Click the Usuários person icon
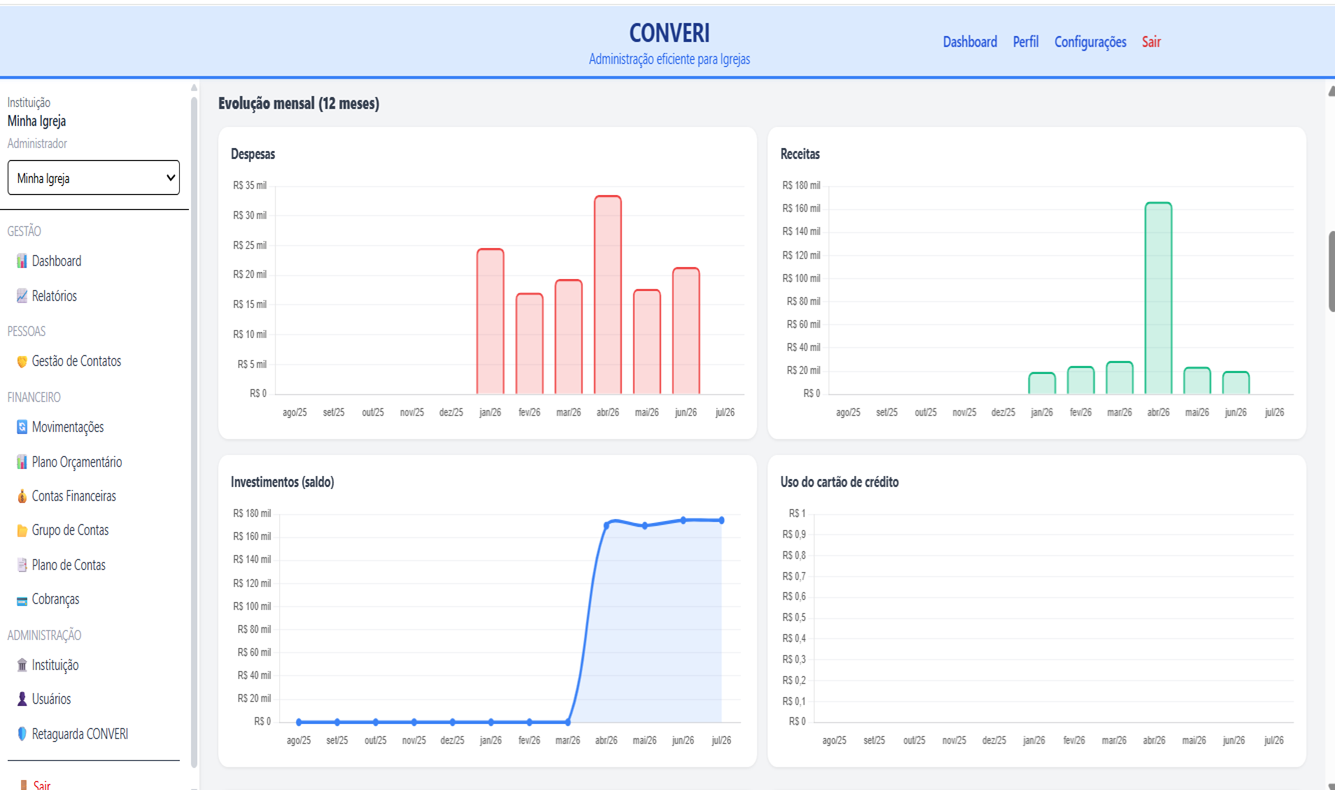Viewport: 1335px width, 790px height. (x=22, y=699)
